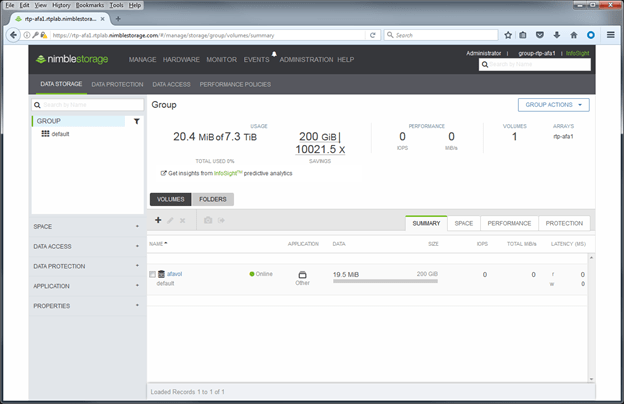Click the edit pencil icon in volumes toolbar
624x404 pixels.
point(170,220)
